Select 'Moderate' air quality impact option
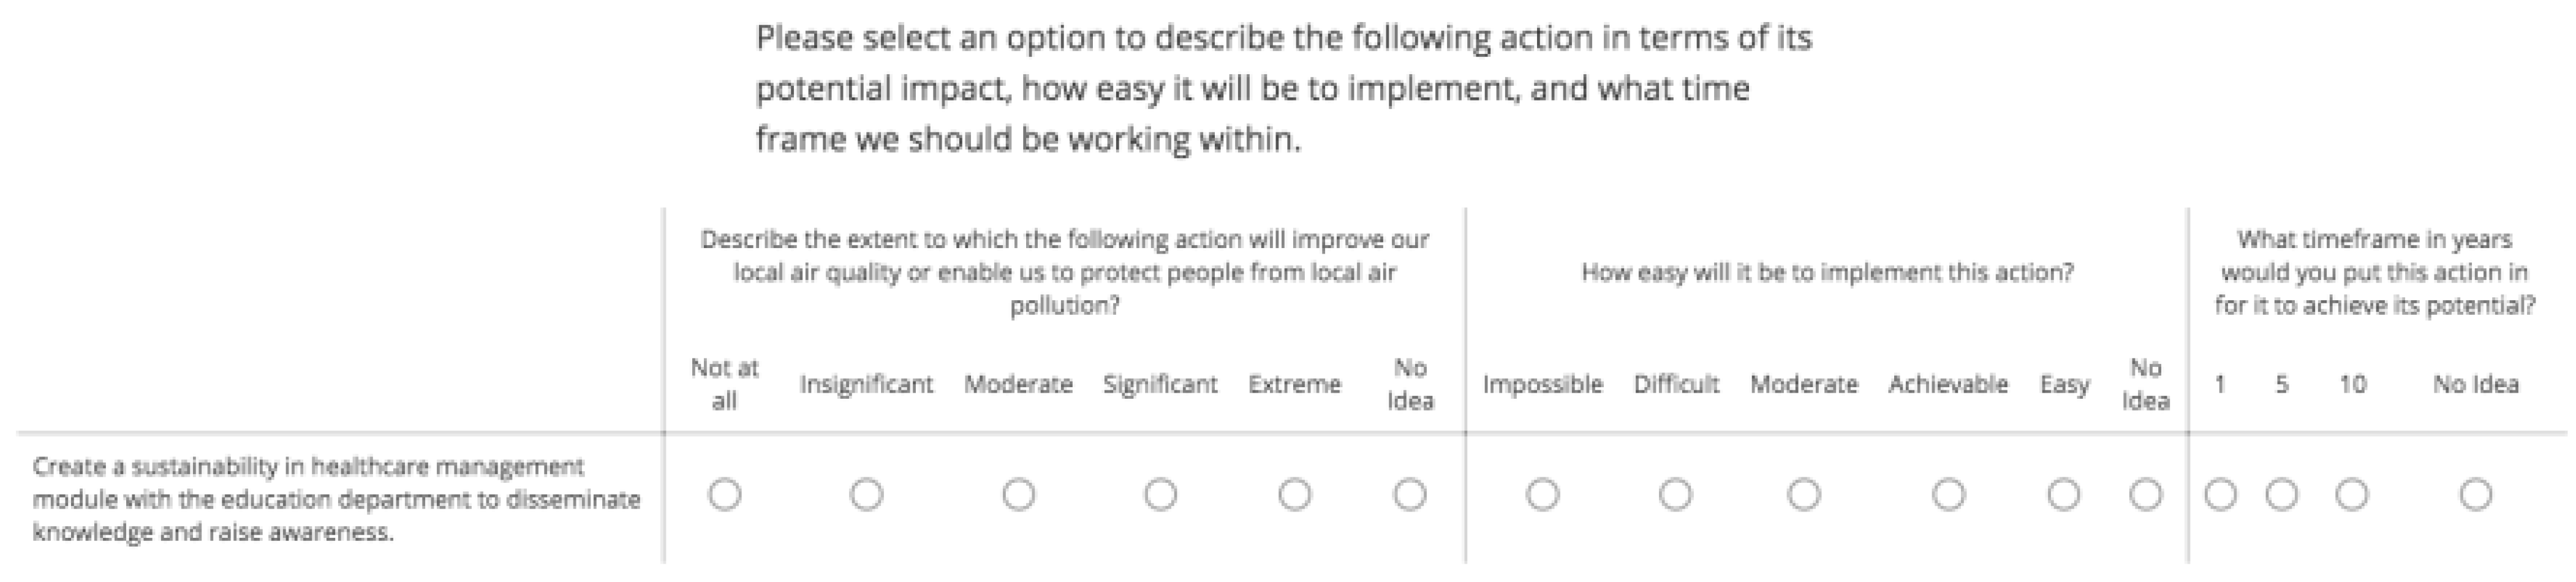This screenshot has width=2576, height=582. tap(1018, 494)
